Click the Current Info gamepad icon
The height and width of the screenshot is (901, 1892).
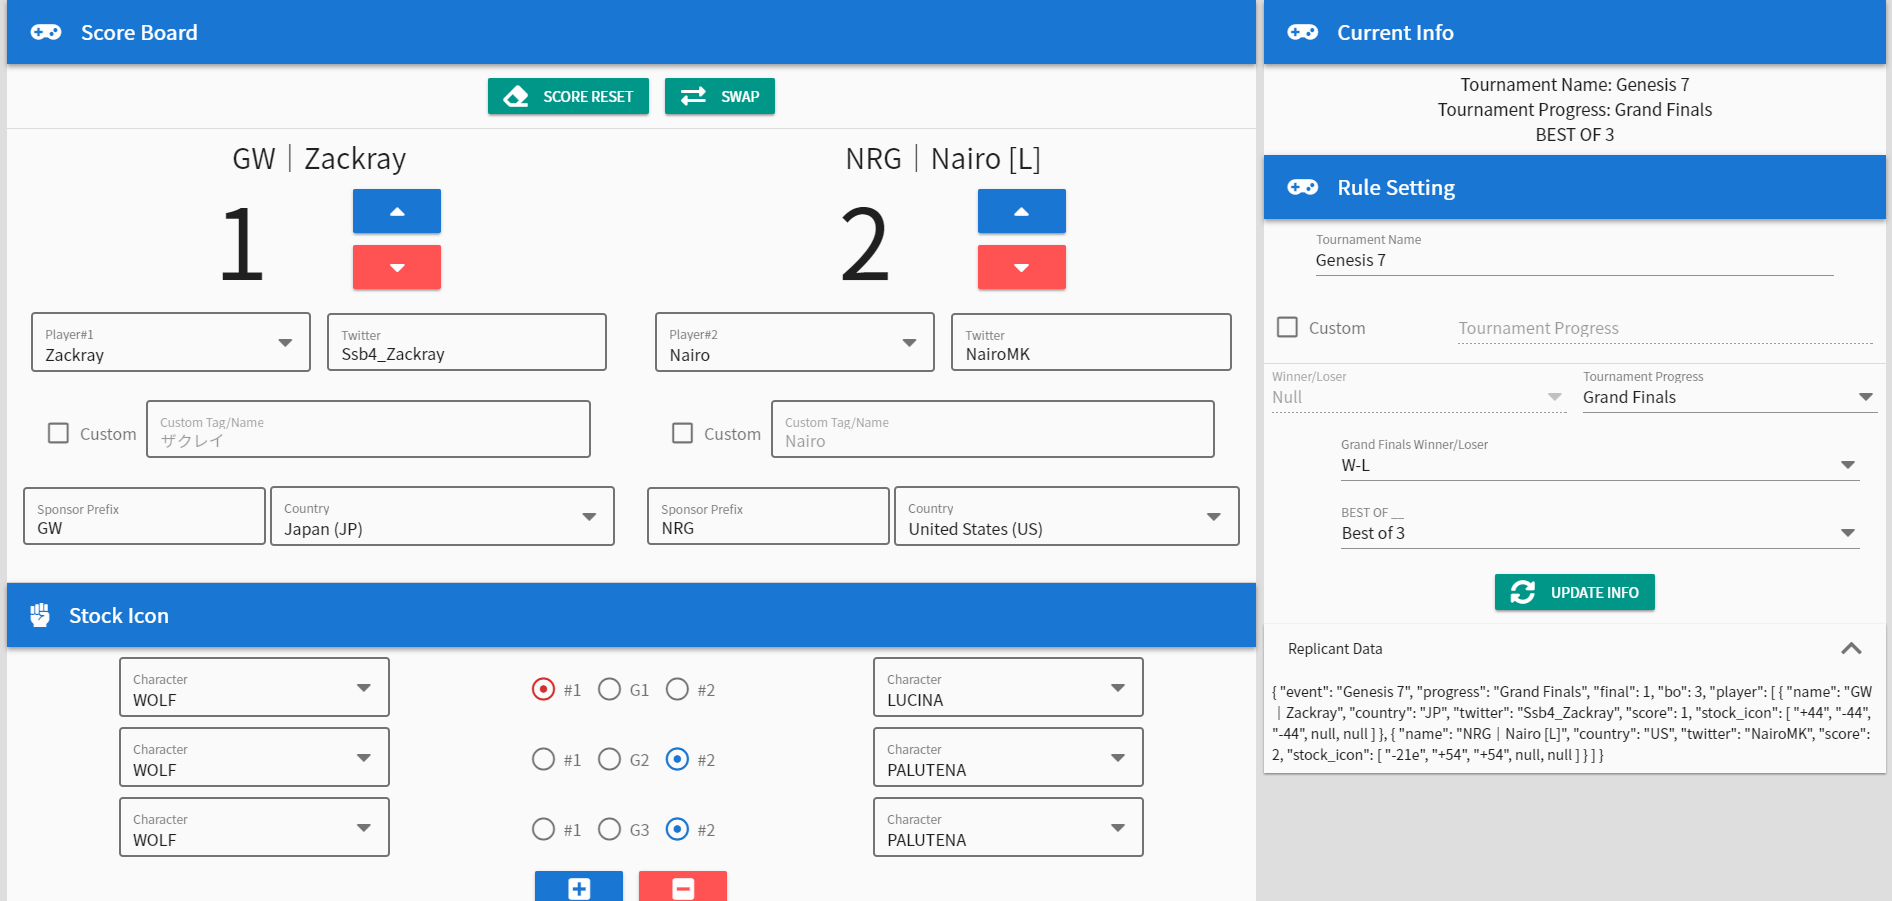point(1302,33)
